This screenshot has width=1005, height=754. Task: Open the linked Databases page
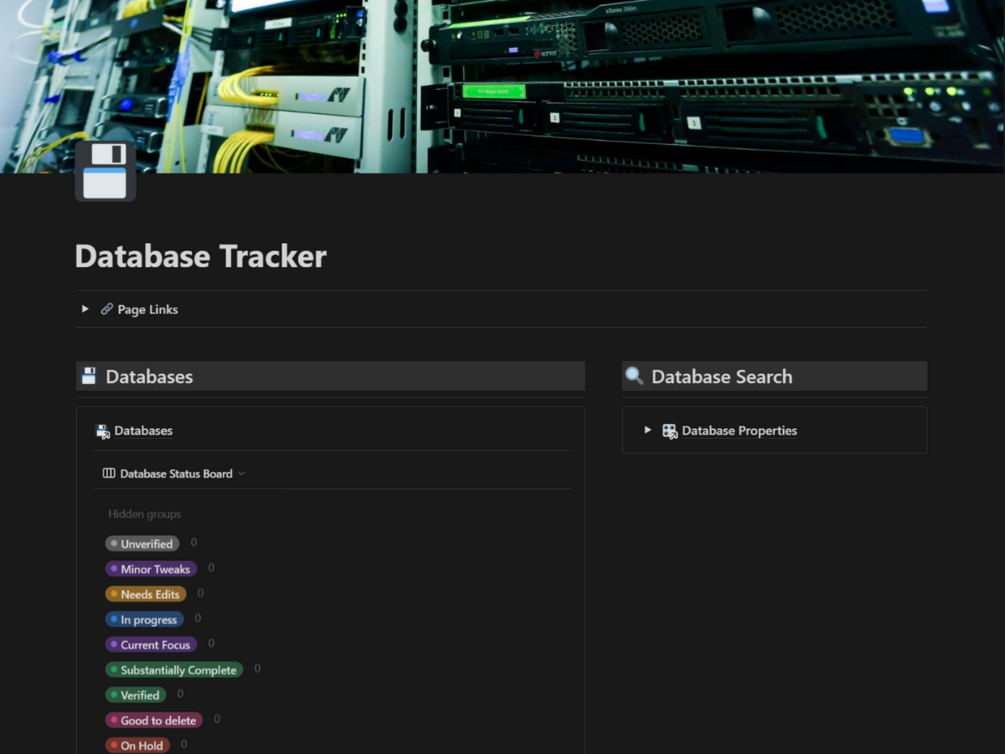point(144,431)
